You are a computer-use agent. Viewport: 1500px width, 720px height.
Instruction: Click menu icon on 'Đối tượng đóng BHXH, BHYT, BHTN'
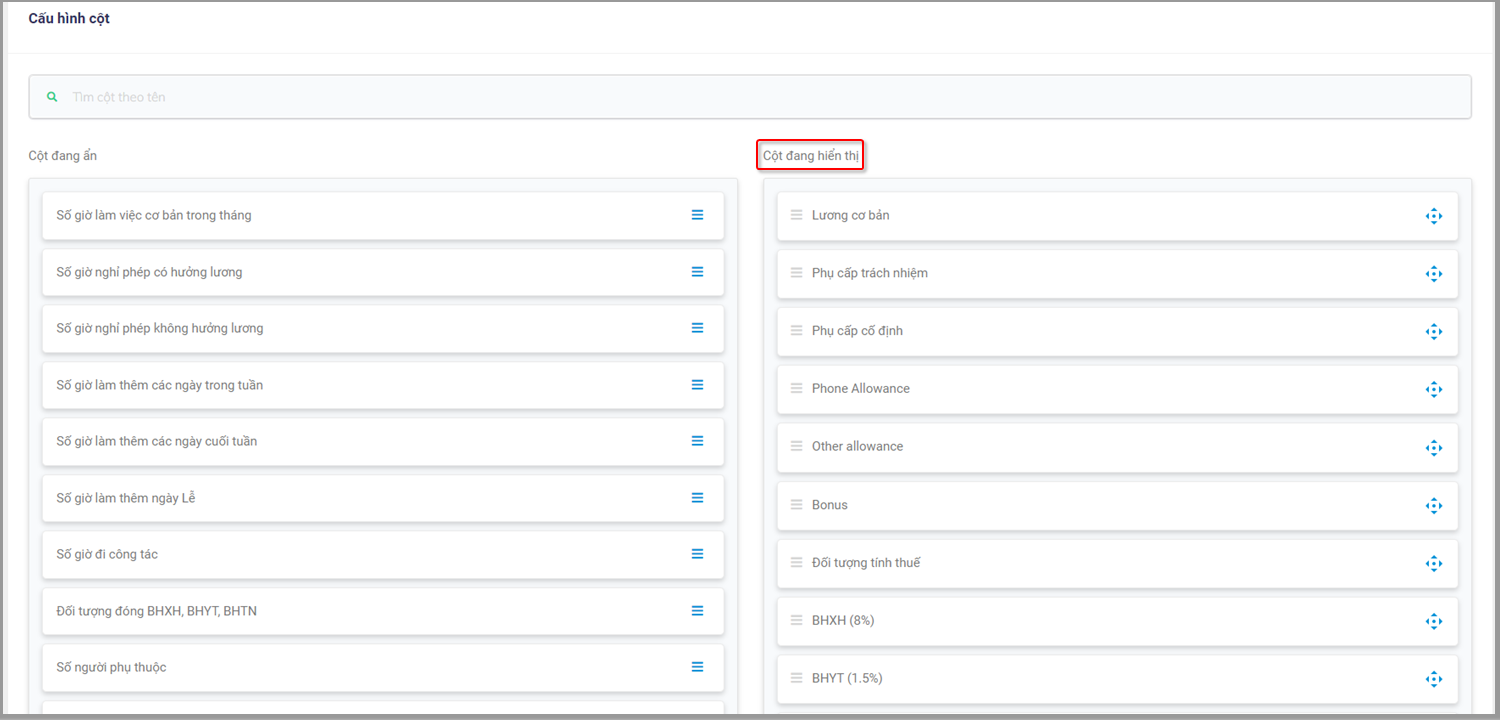pos(698,611)
